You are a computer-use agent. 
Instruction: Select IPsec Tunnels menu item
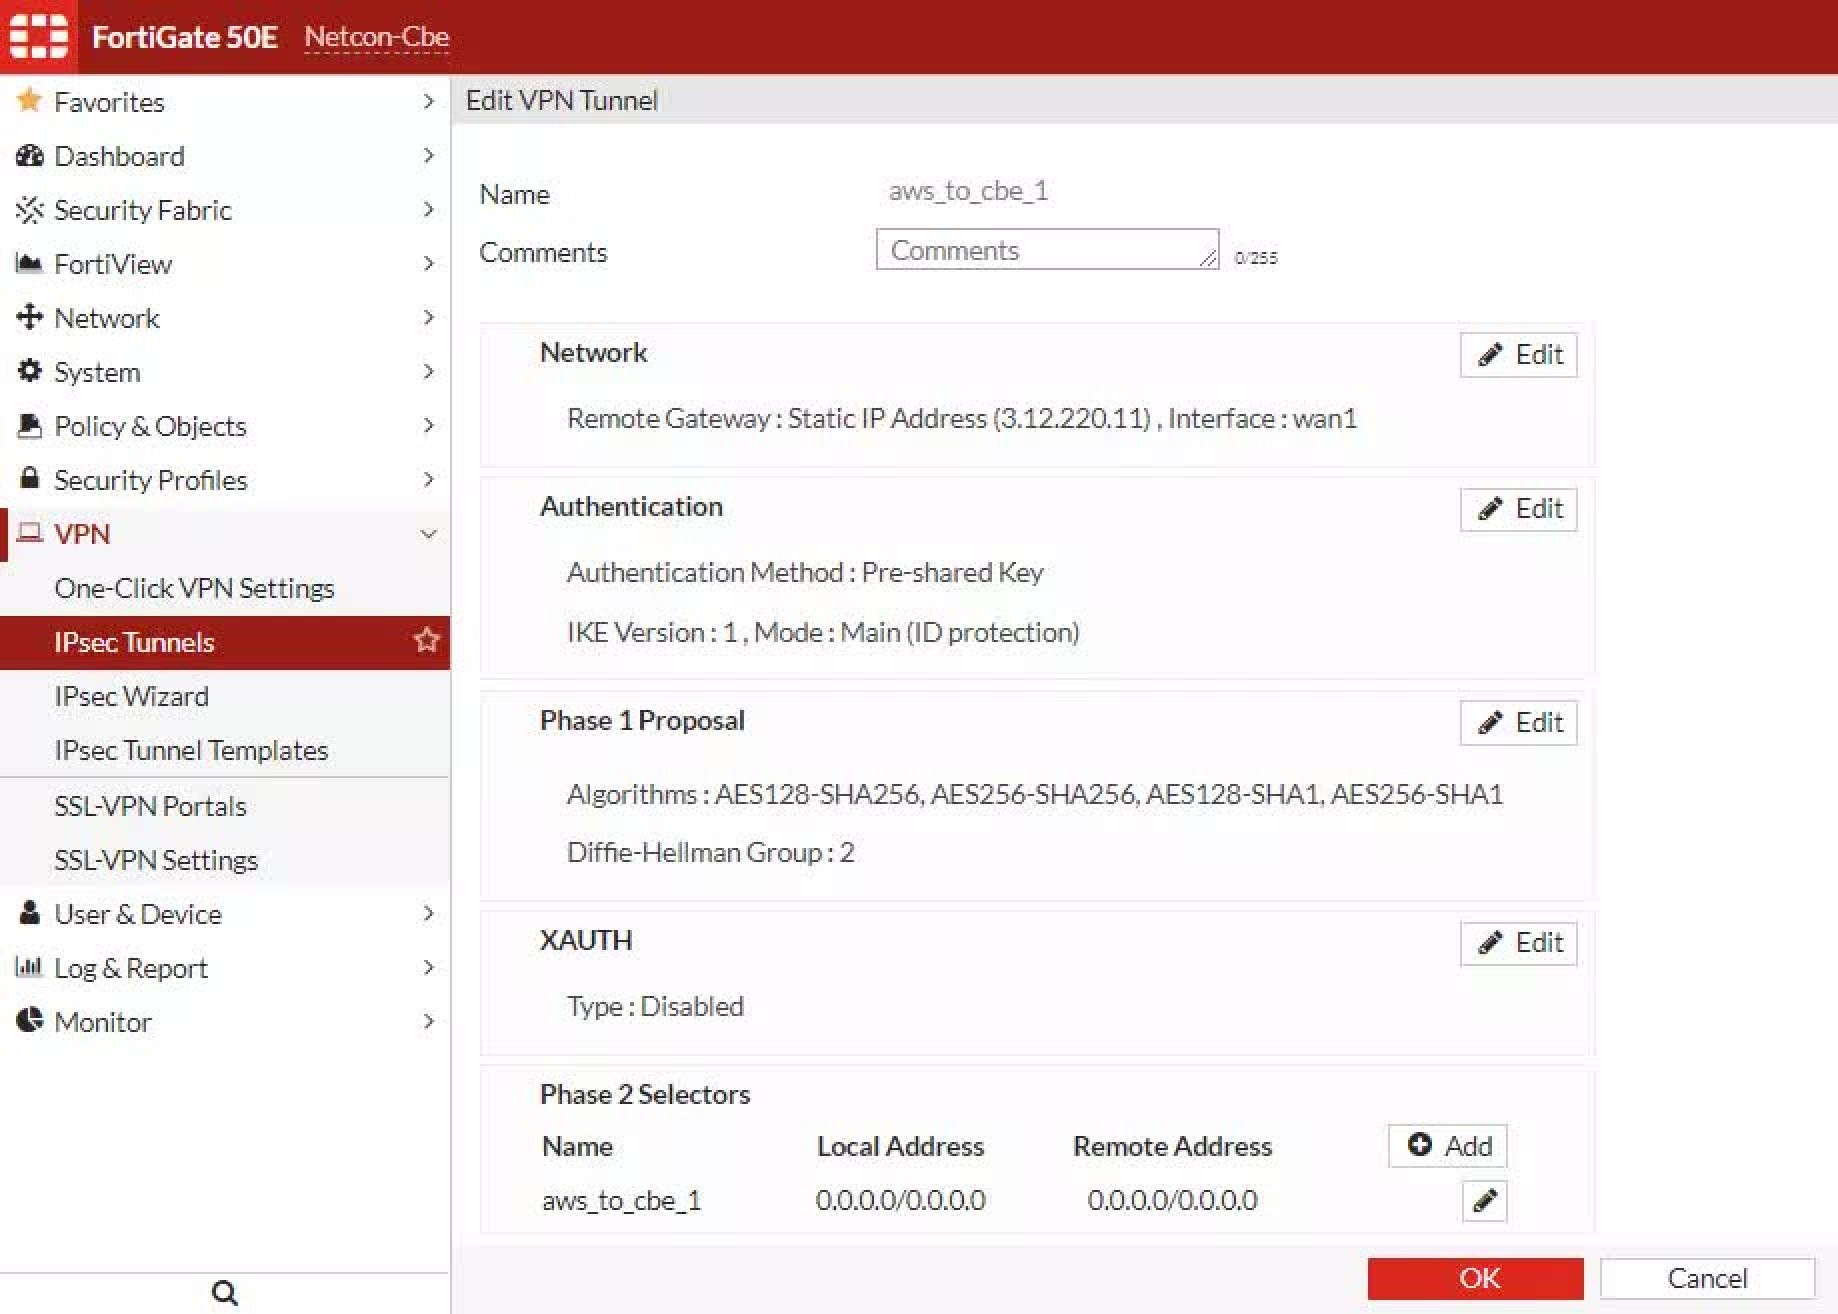[x=225, y=642]
